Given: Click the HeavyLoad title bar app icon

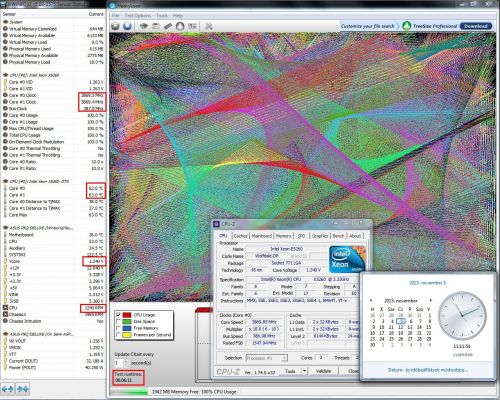Looking at the screenshot, I should (112, 6).
